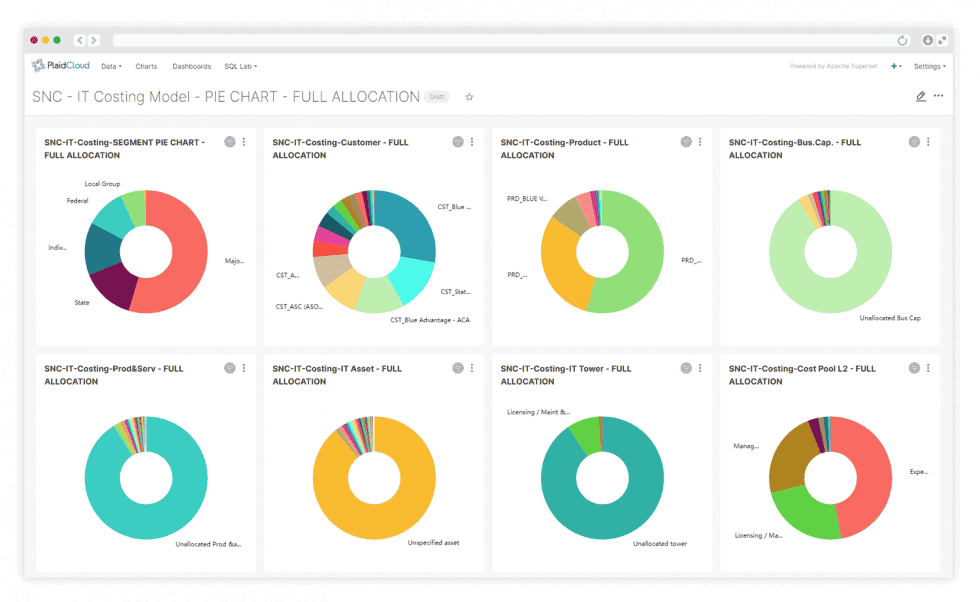This screenshot has height=602, width=980.
Task: Open the plus create-new dropdown
Action: click(x=896, y=66)
